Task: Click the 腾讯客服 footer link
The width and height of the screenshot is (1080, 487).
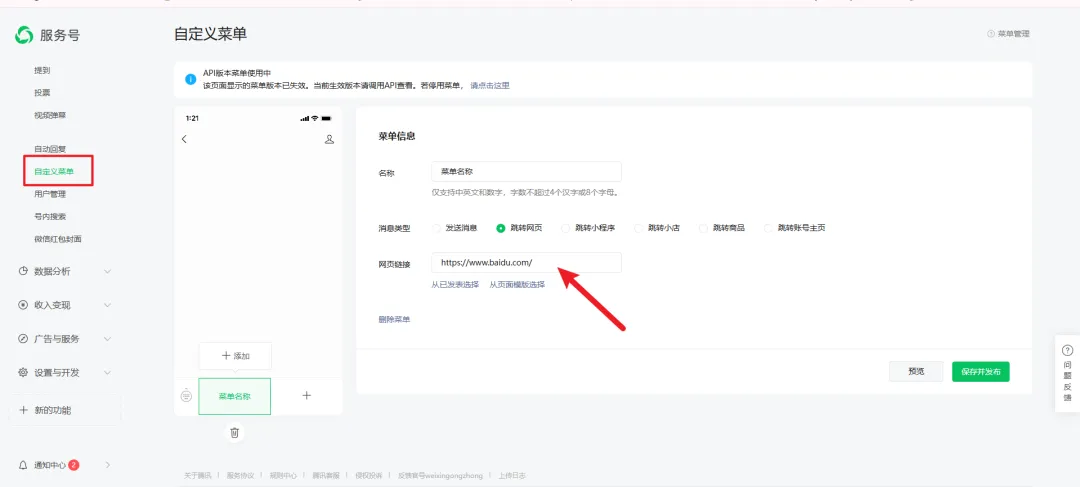Action: pyautogui.click(x=326, y=475)
